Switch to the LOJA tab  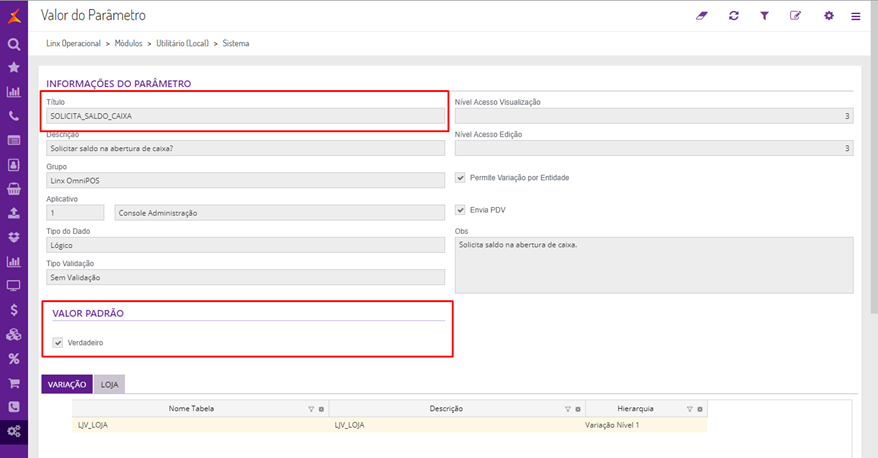click(x=110, y=384)
